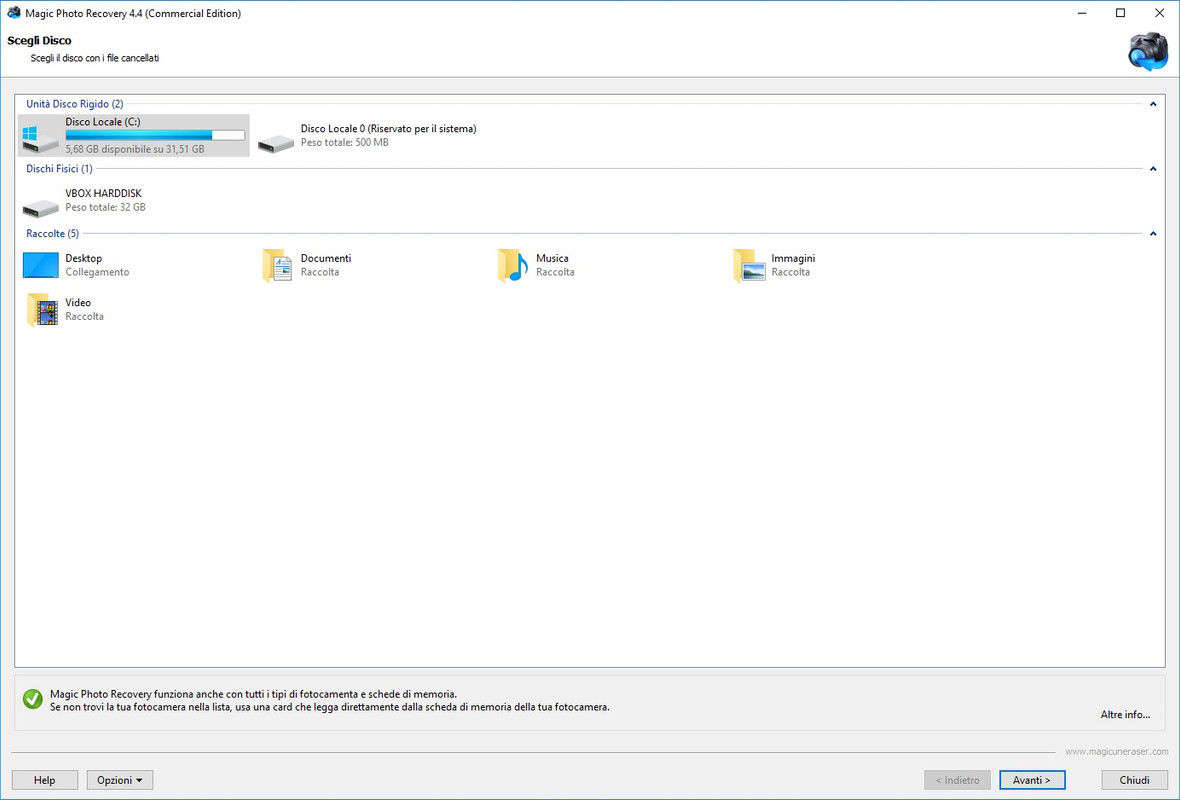Choose the Video library folder icon
1180x800 pixels.
42,309
